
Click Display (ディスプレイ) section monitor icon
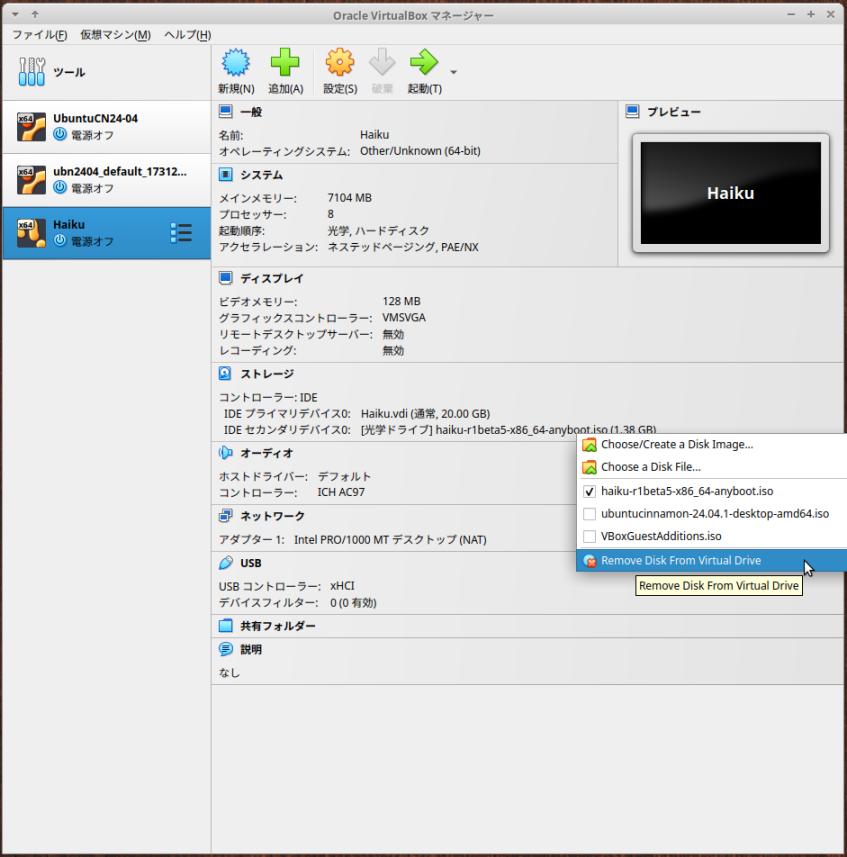coord(225,278)
